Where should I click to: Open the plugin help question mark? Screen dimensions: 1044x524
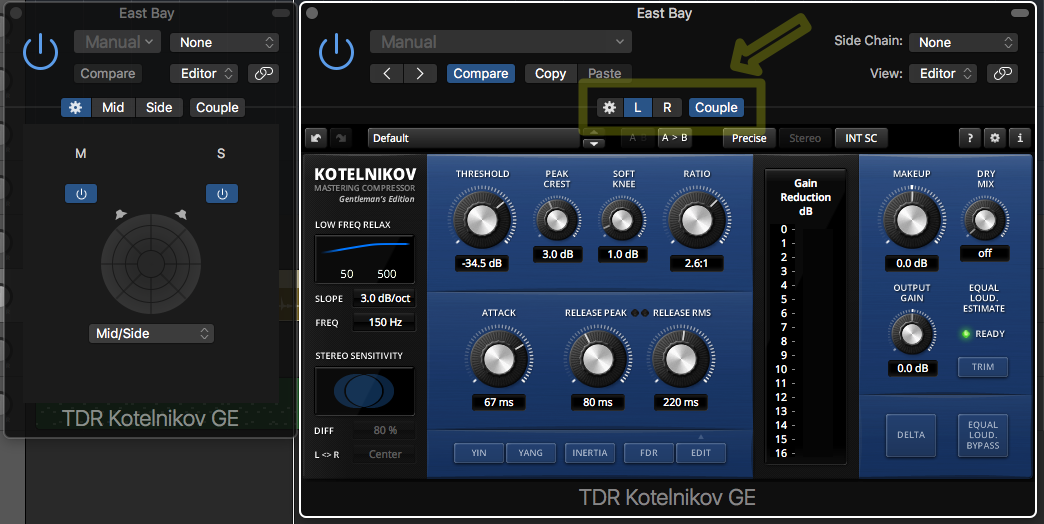tap(969, 138)
